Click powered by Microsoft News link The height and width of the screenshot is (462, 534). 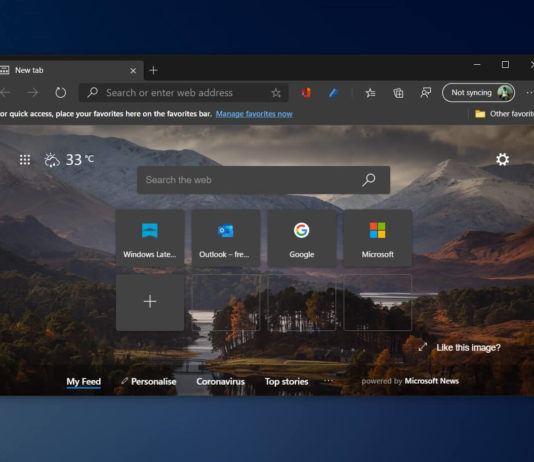tap(410, 381)
